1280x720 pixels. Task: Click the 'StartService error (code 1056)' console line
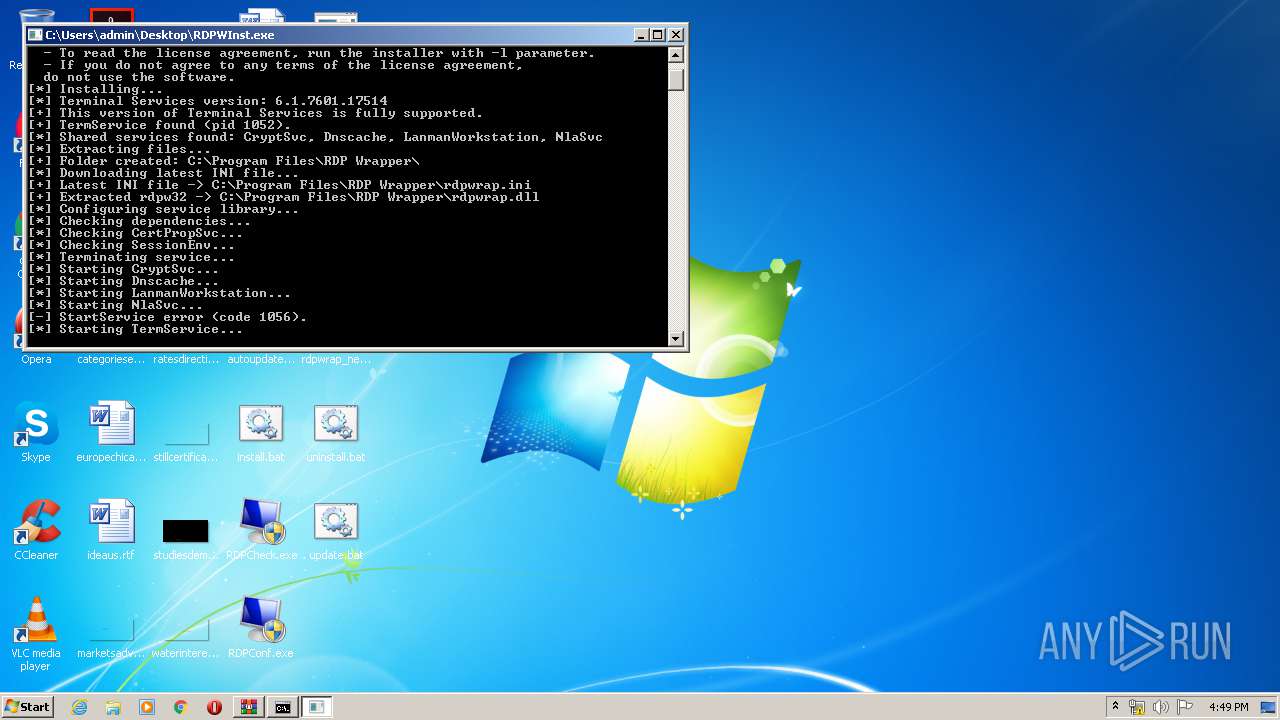(167, 317)
